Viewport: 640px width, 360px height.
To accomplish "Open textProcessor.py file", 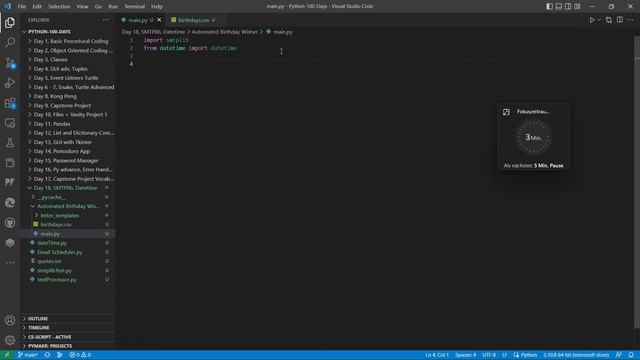I will tap(68, 280).
